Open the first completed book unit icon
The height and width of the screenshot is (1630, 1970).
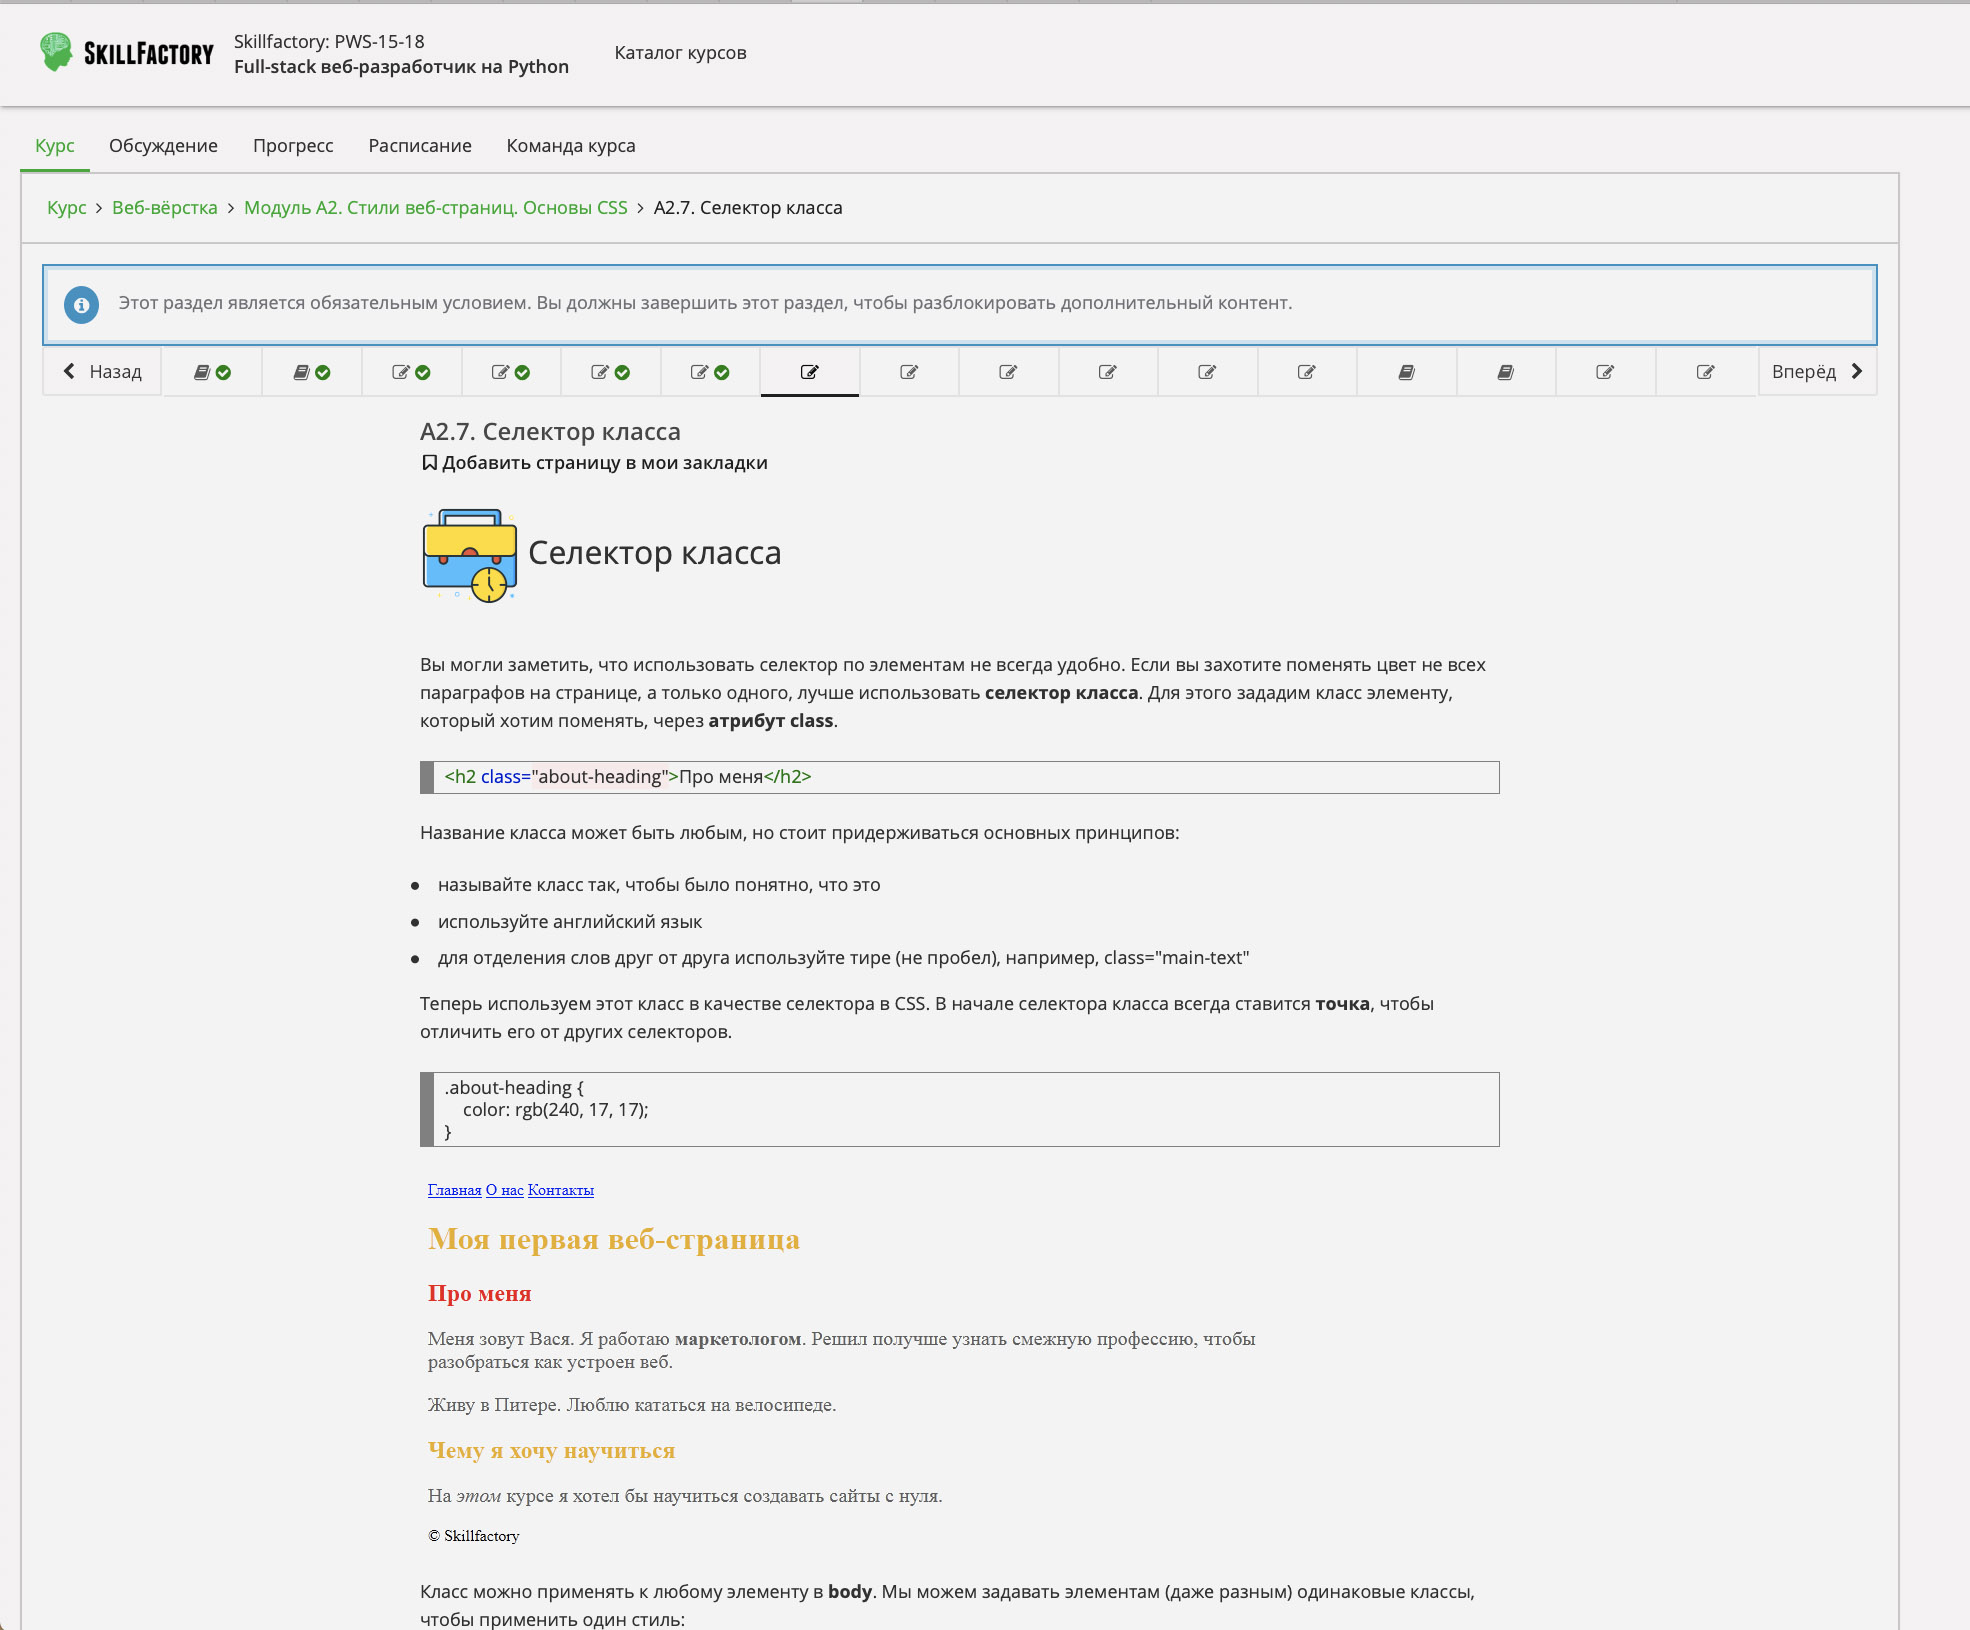tap(212, 372)
